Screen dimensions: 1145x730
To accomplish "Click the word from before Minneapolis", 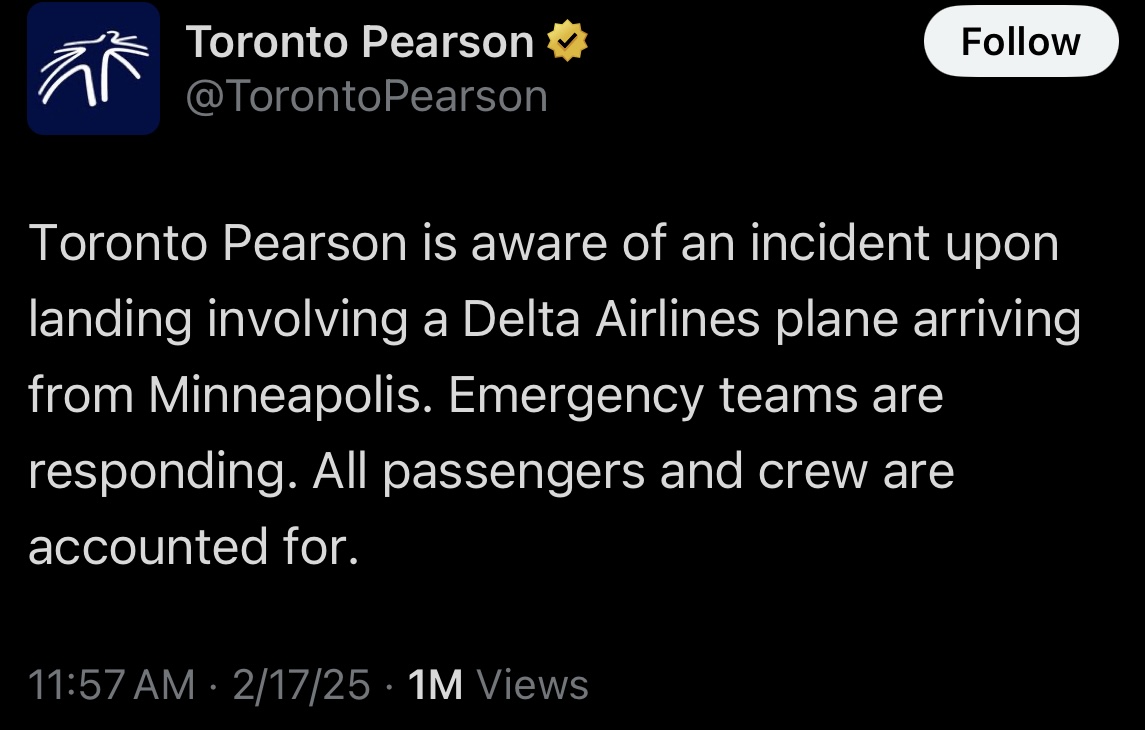I will pyautogui.click(x=80, y=395).
